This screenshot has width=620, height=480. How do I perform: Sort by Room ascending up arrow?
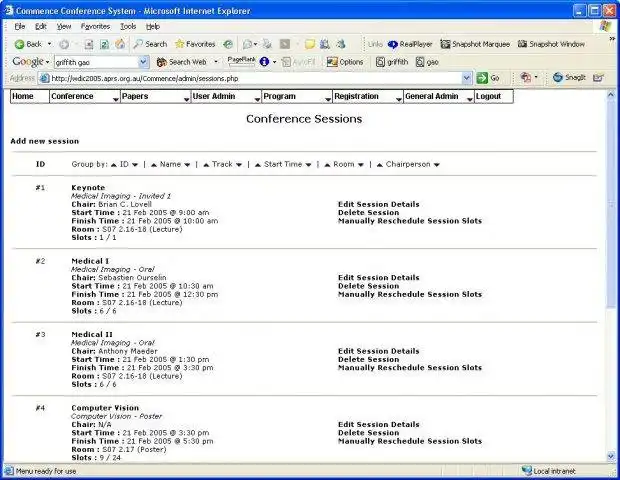327,165
